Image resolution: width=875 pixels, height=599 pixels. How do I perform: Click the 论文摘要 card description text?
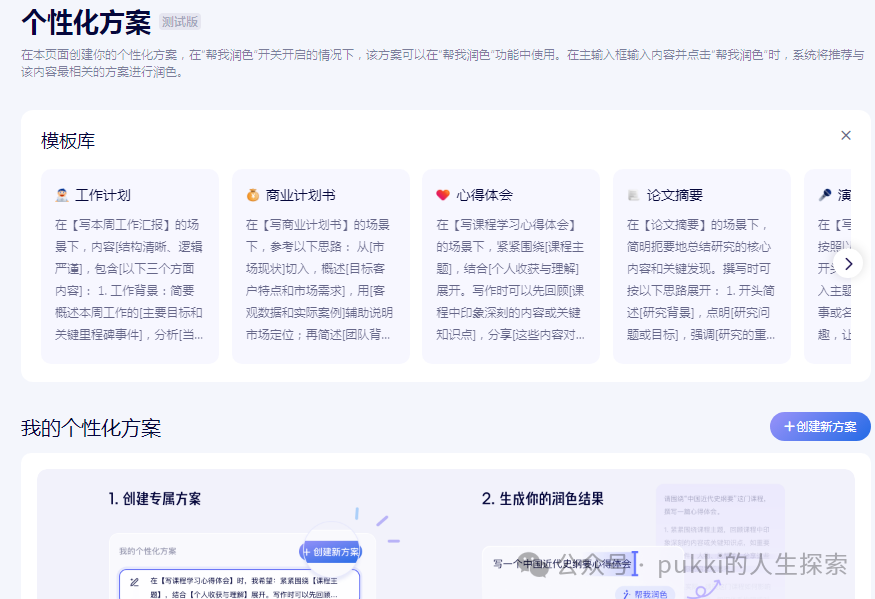(701, 279)
